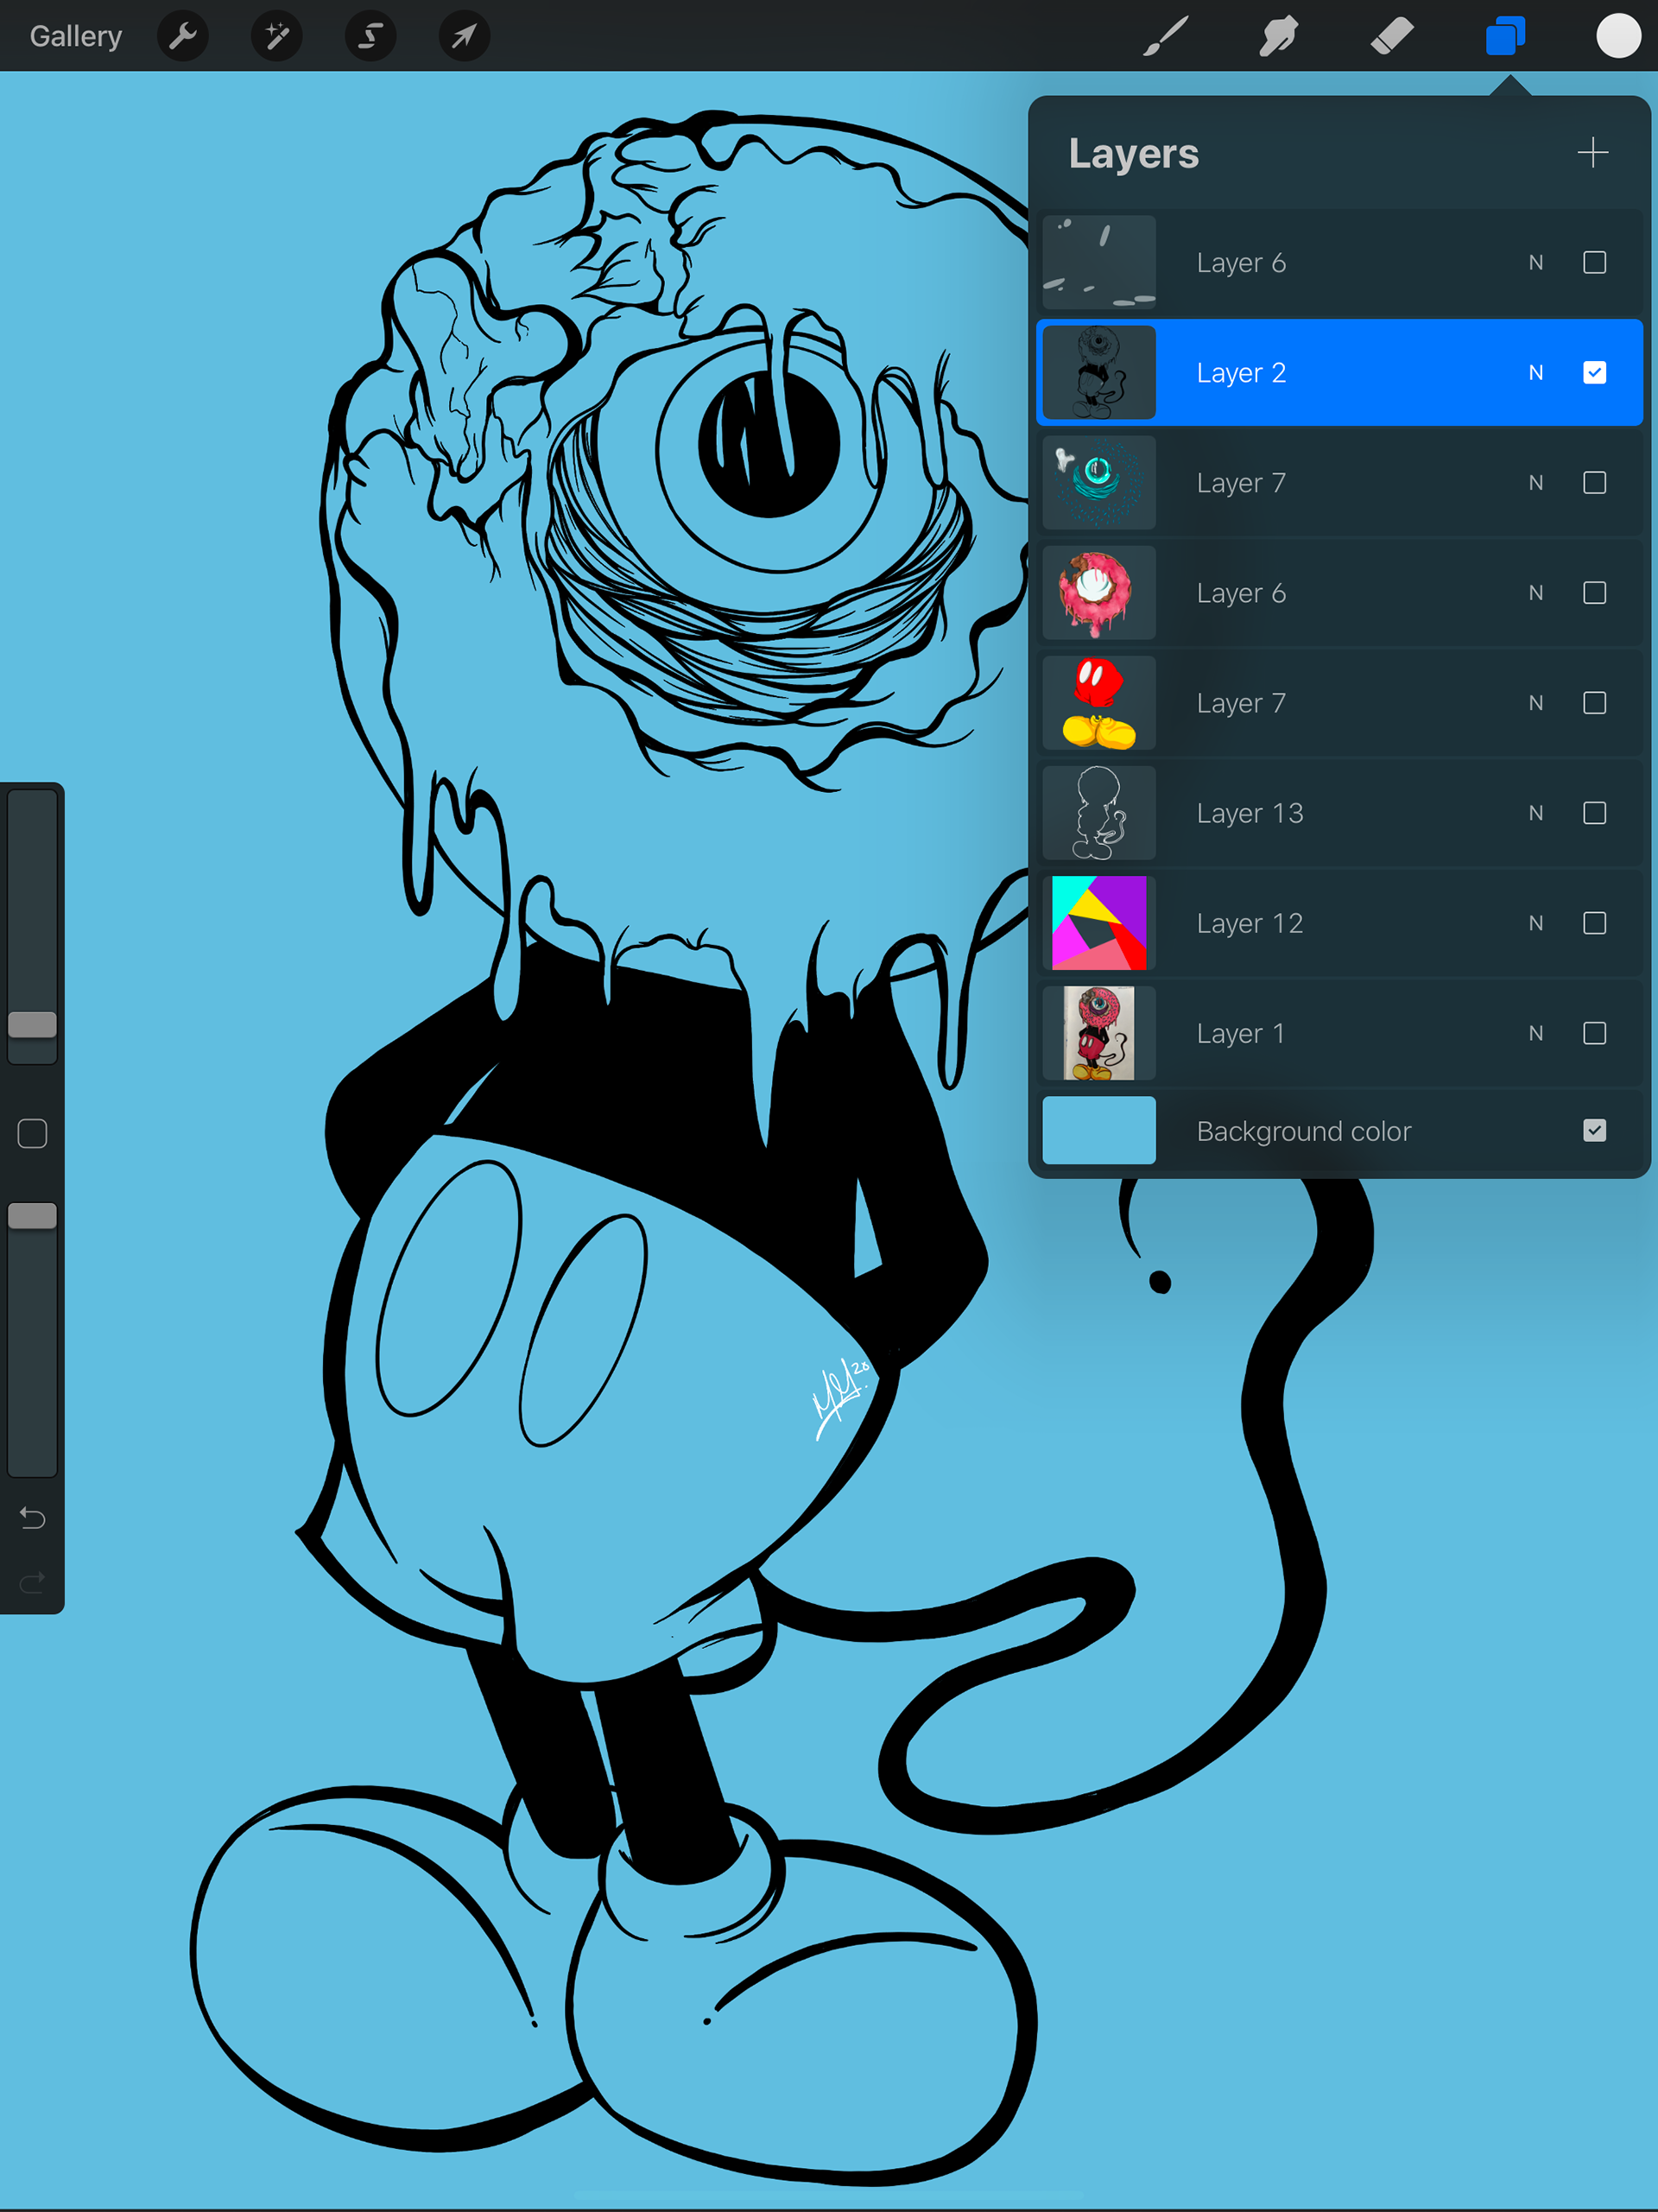Activate the Transform arrow tool
This screenshot has height=2212, width=1658.
coord(464,37)
